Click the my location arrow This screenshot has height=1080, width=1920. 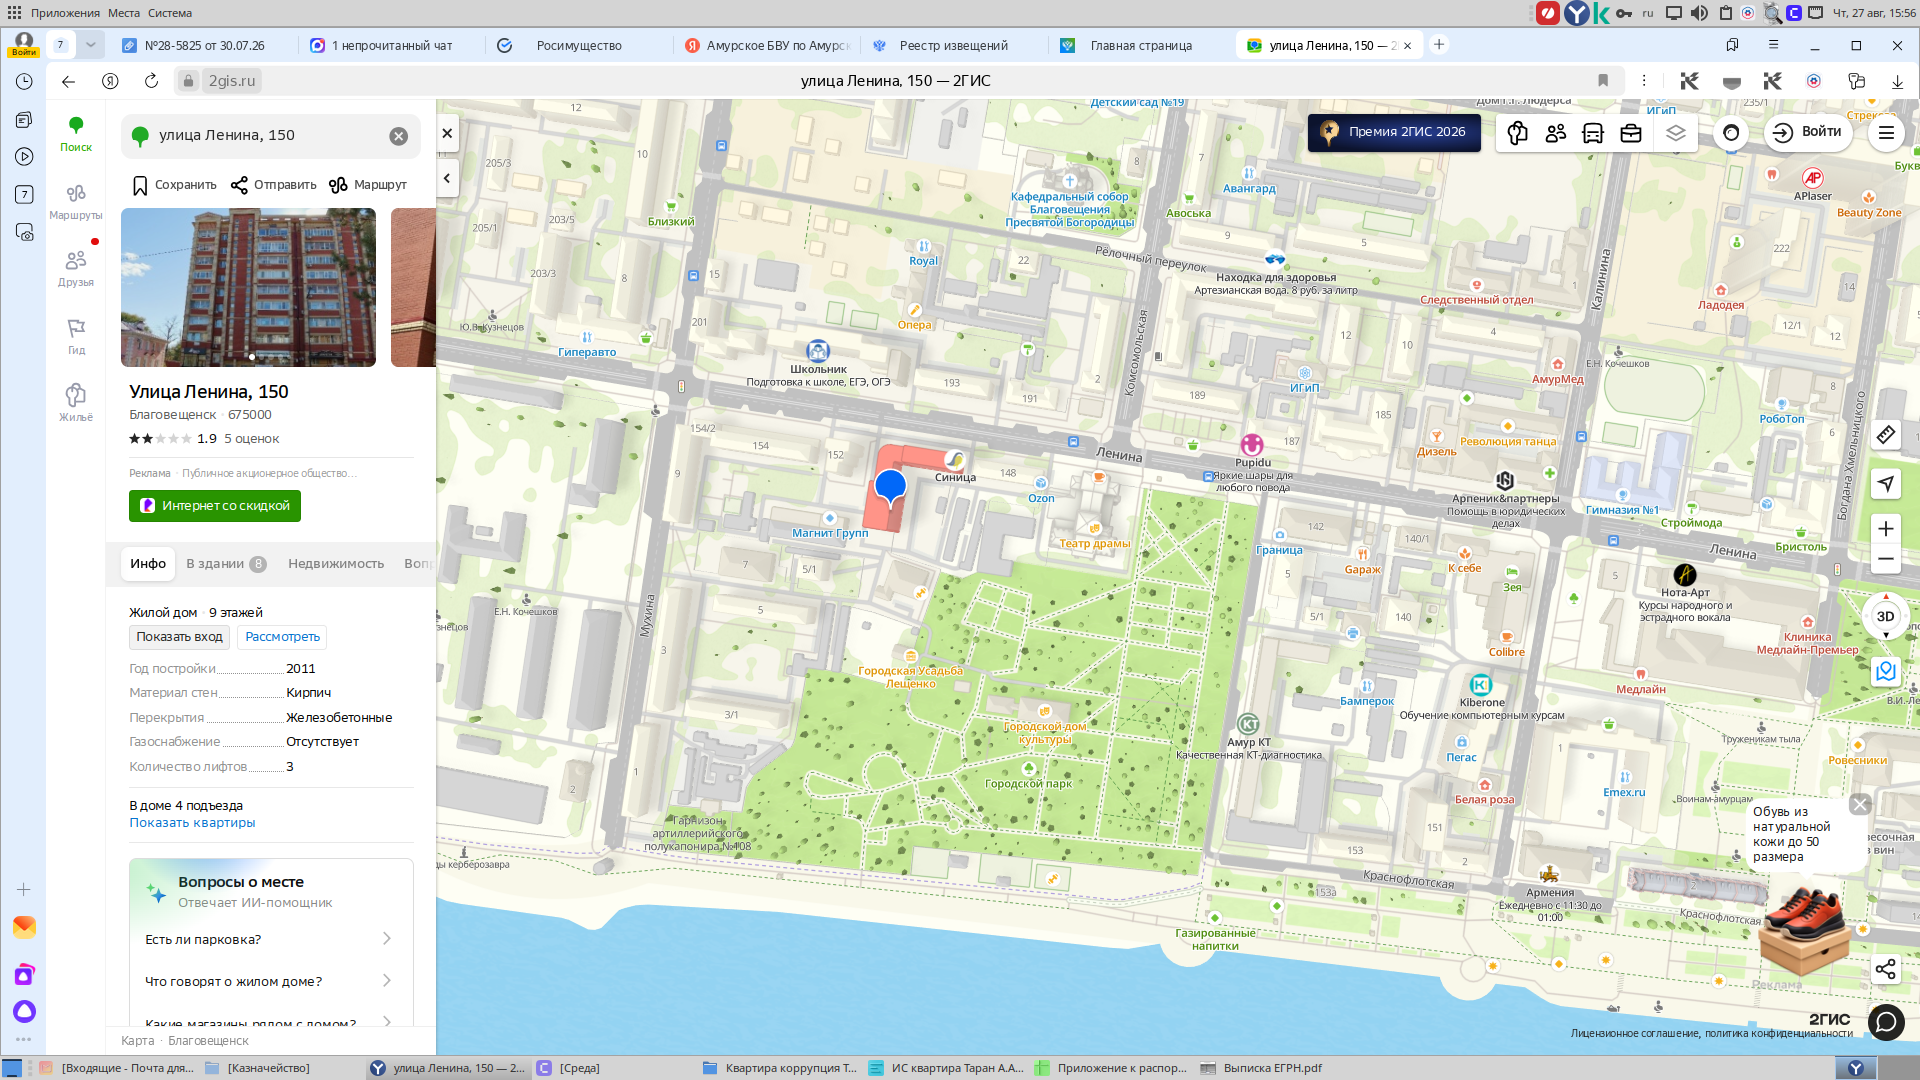pyautogui.click(x=1885, y=484)
